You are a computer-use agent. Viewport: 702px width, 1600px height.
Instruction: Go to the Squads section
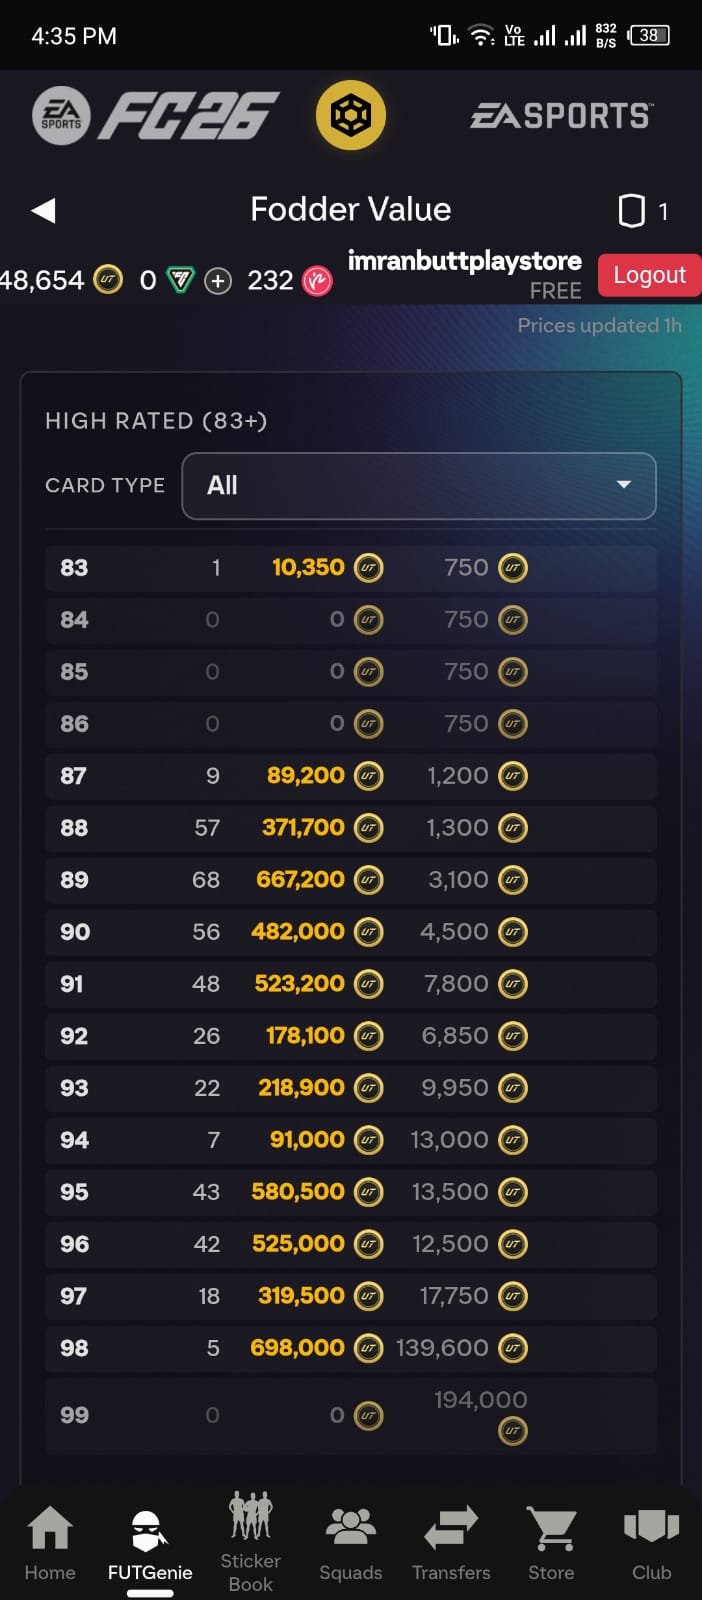tap(350, 1543)
